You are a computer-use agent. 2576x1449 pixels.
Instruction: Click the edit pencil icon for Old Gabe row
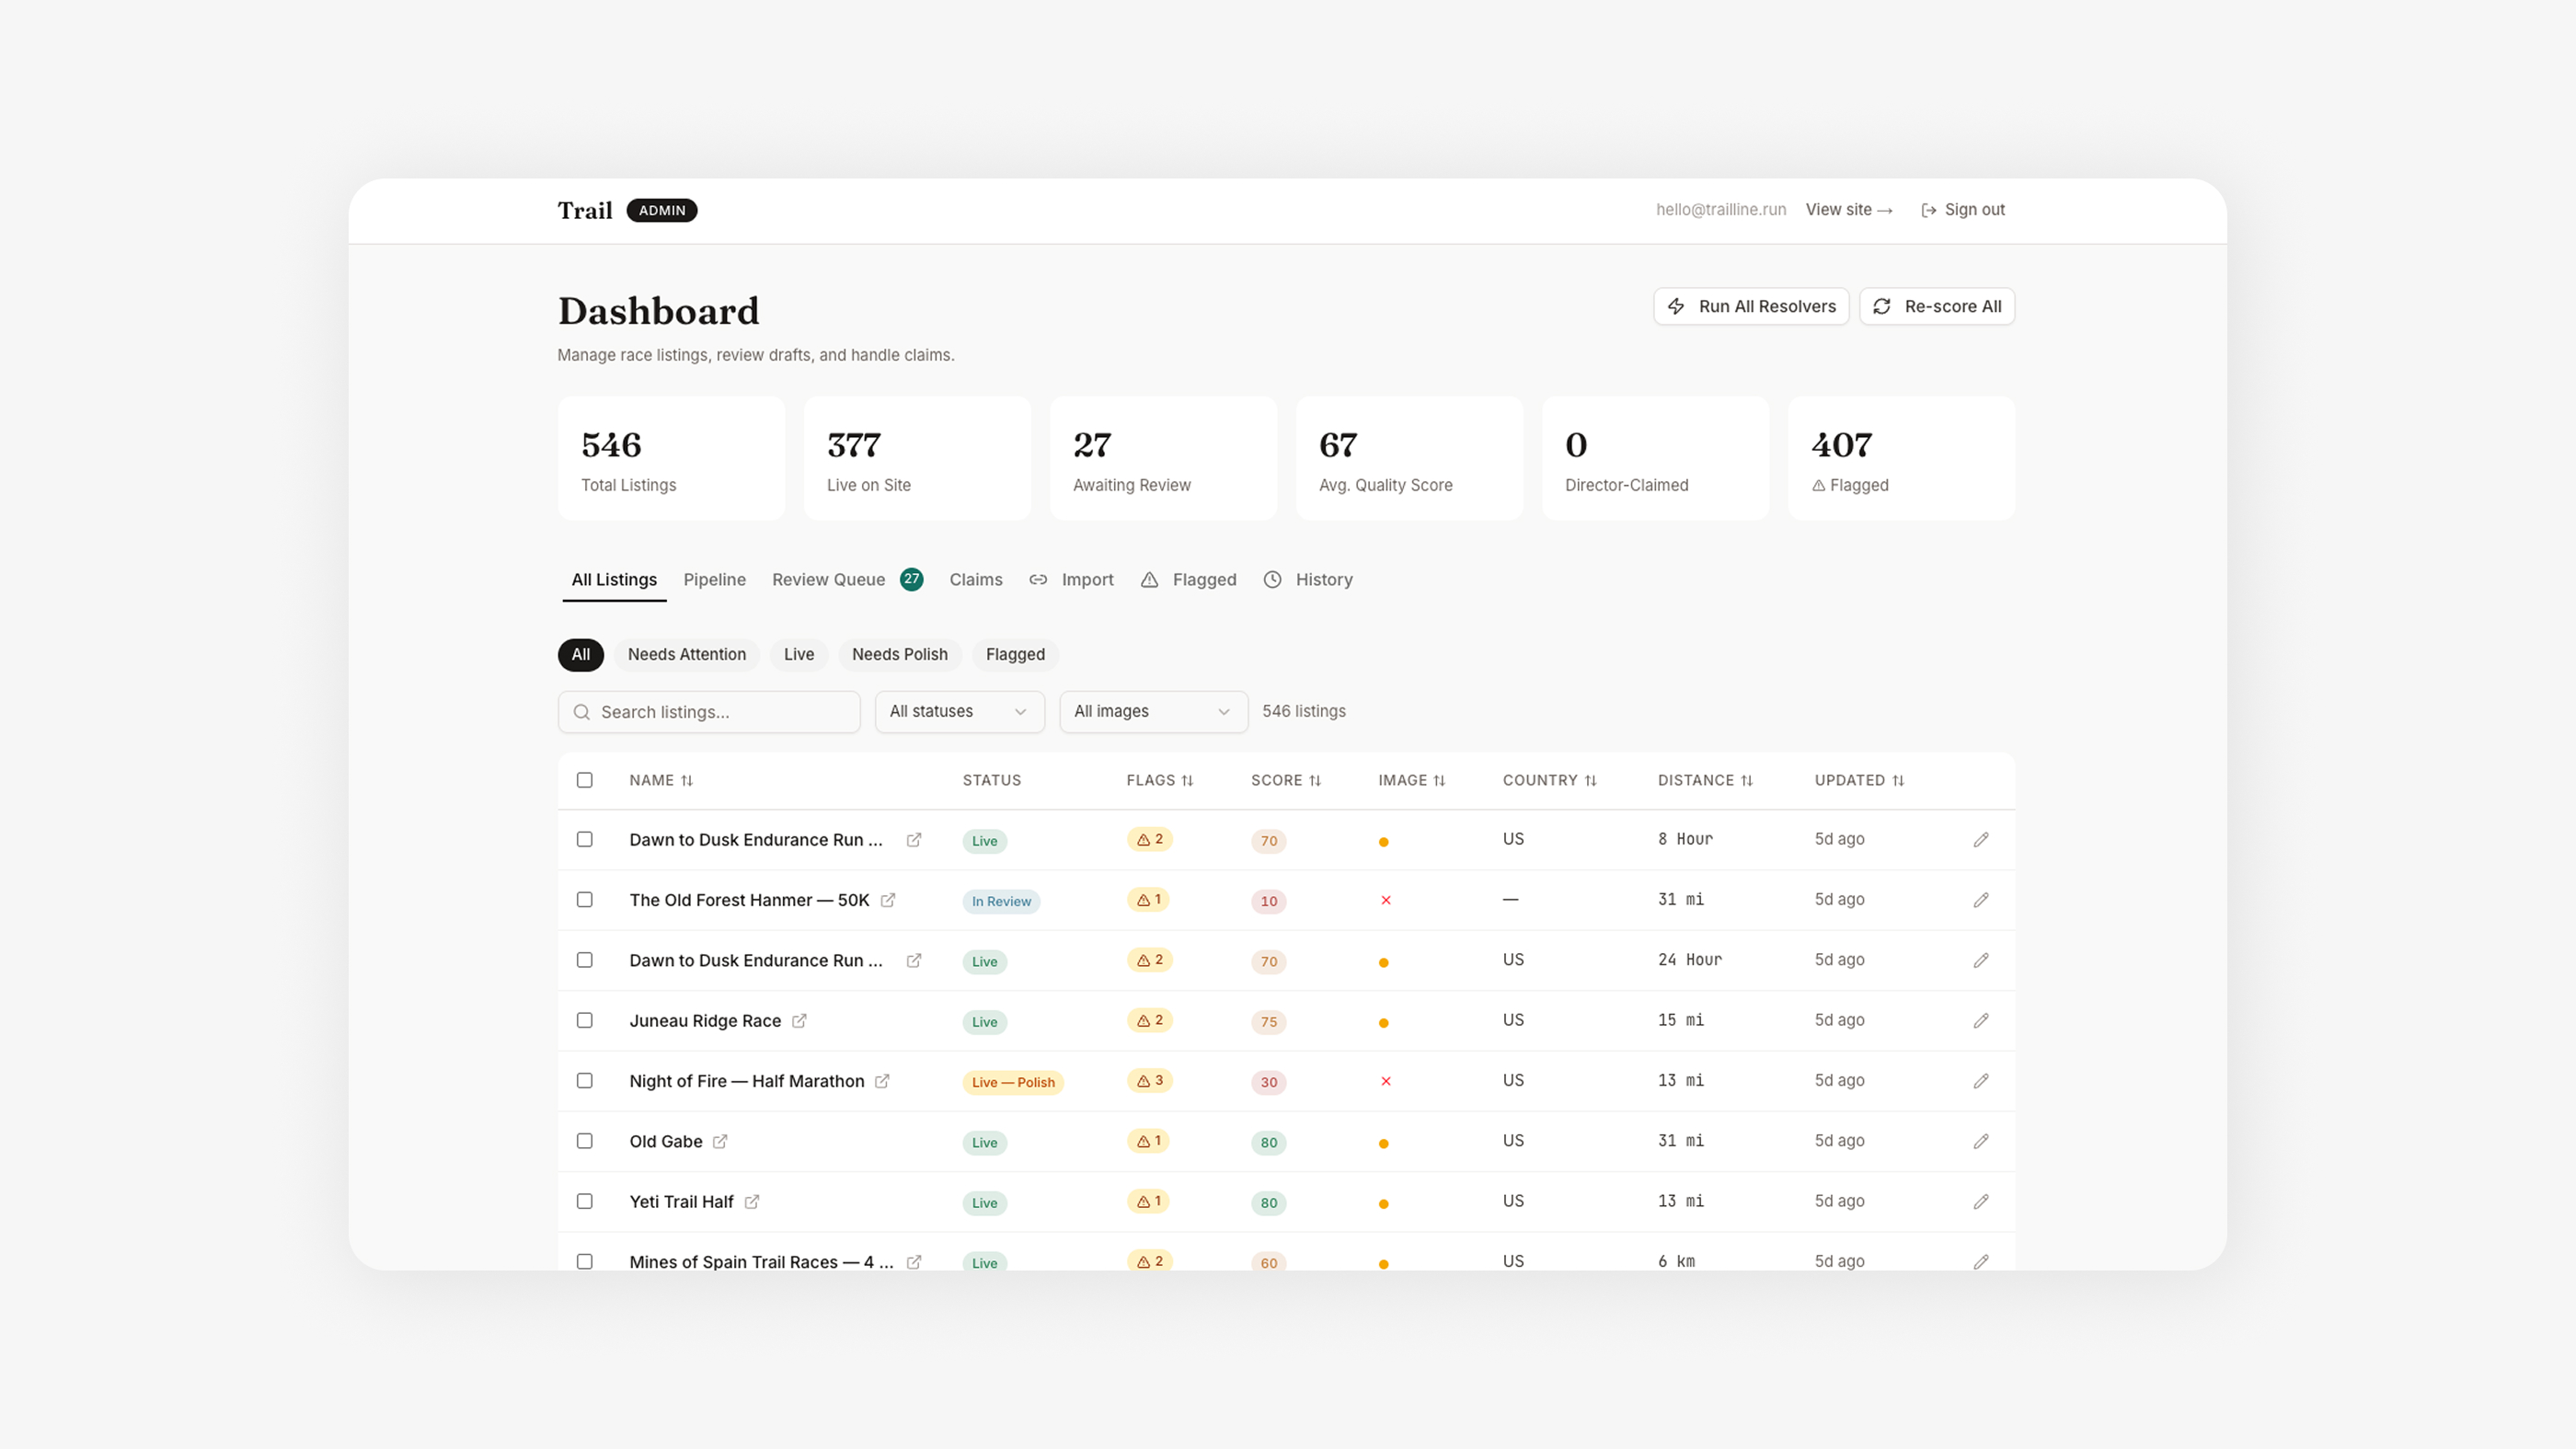coord(1981,1141)
